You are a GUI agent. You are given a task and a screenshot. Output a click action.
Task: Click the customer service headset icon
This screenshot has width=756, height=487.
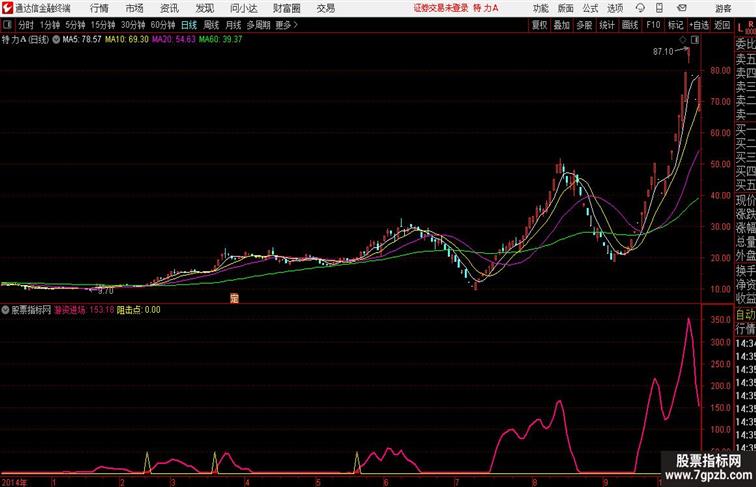[640, 8]
